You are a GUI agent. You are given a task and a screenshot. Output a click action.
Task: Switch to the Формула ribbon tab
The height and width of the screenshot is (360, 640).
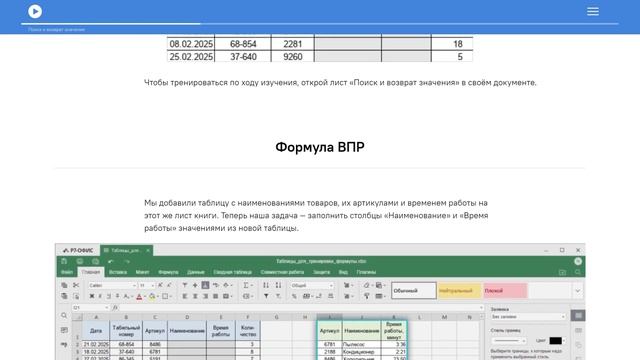[168, 272]
